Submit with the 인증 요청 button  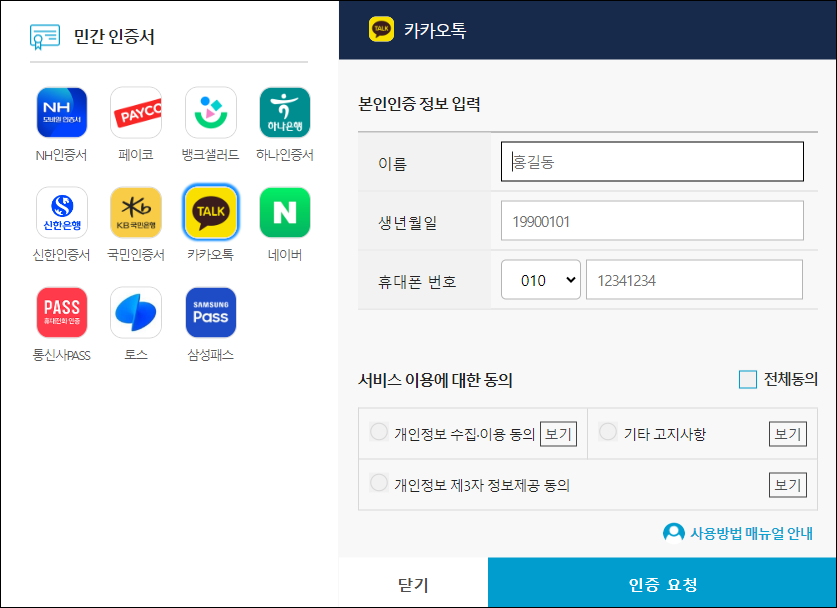click(662, 584)
